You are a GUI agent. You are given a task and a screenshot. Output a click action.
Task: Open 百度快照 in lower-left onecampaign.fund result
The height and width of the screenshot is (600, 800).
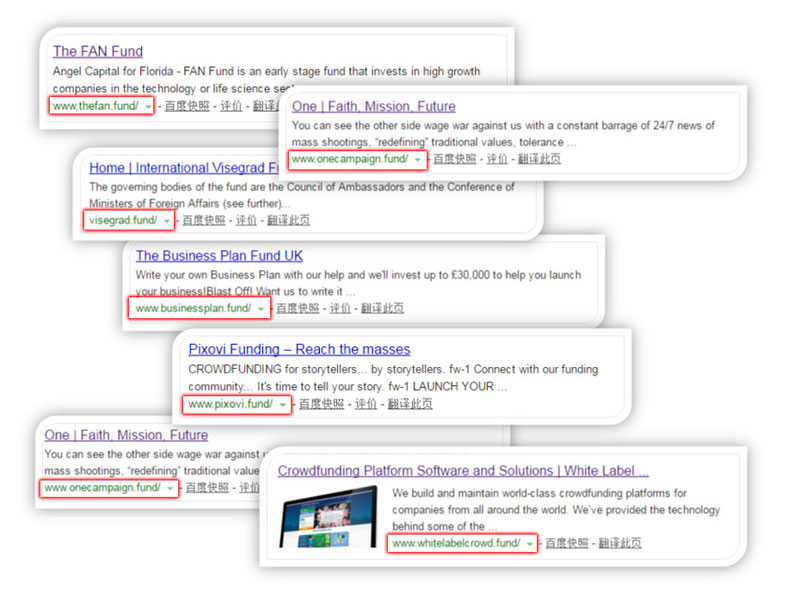tap(207, 488)
